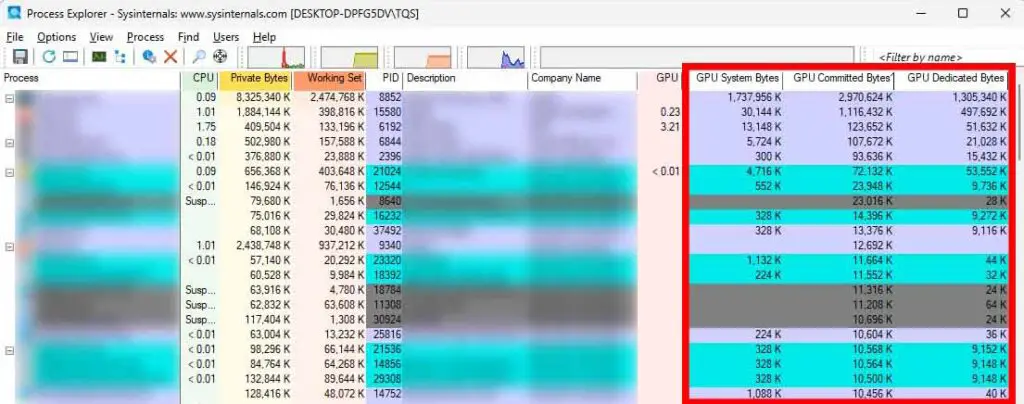Select the cell showing 1,305,340 K
The image size is (1024, 404).
coord(978,98)
